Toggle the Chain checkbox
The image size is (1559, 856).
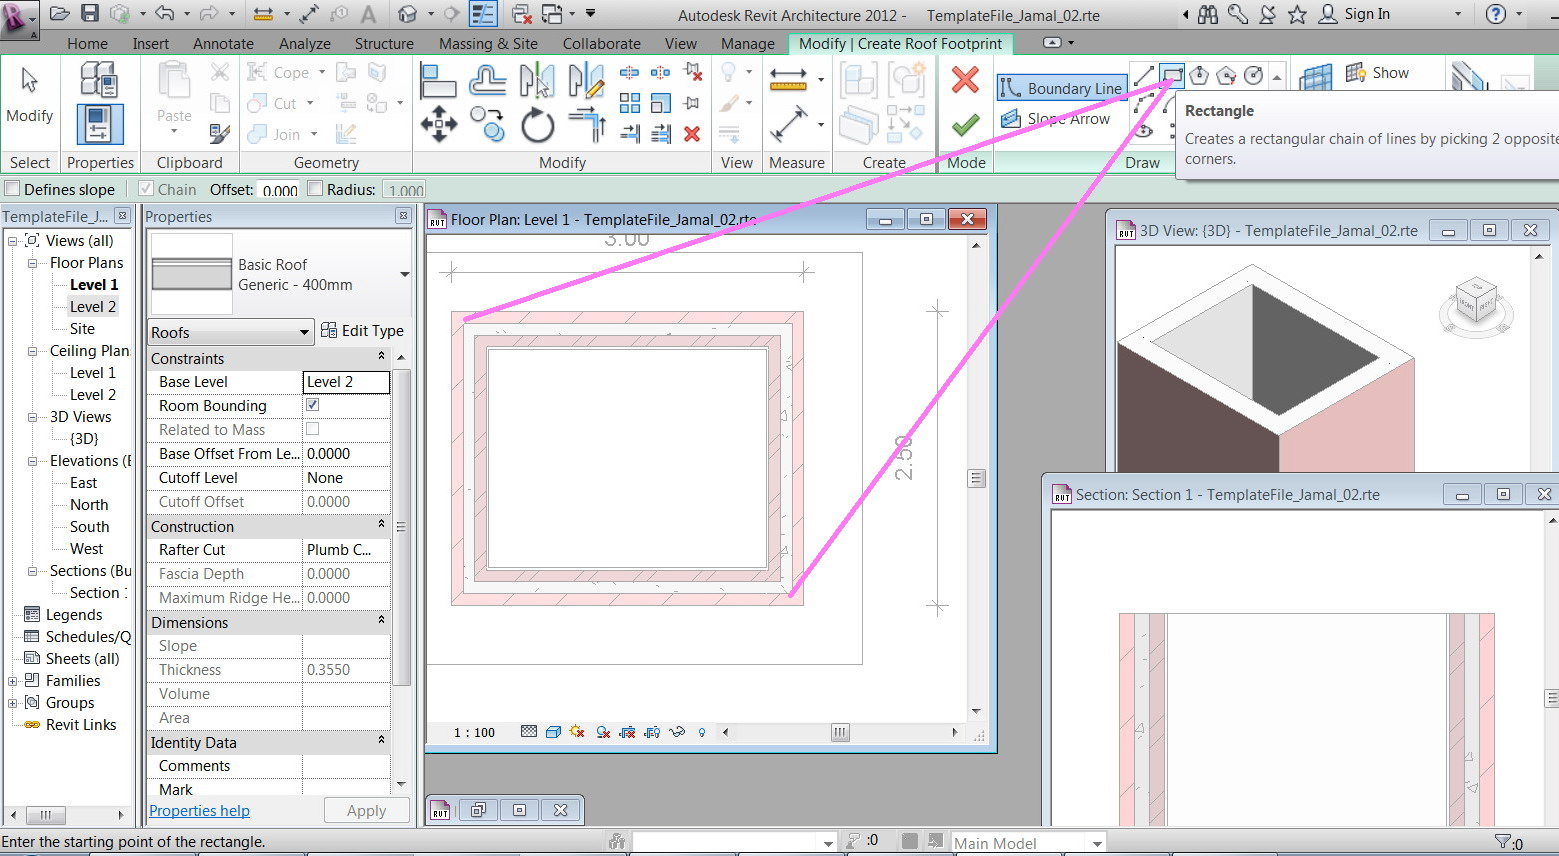146,188
